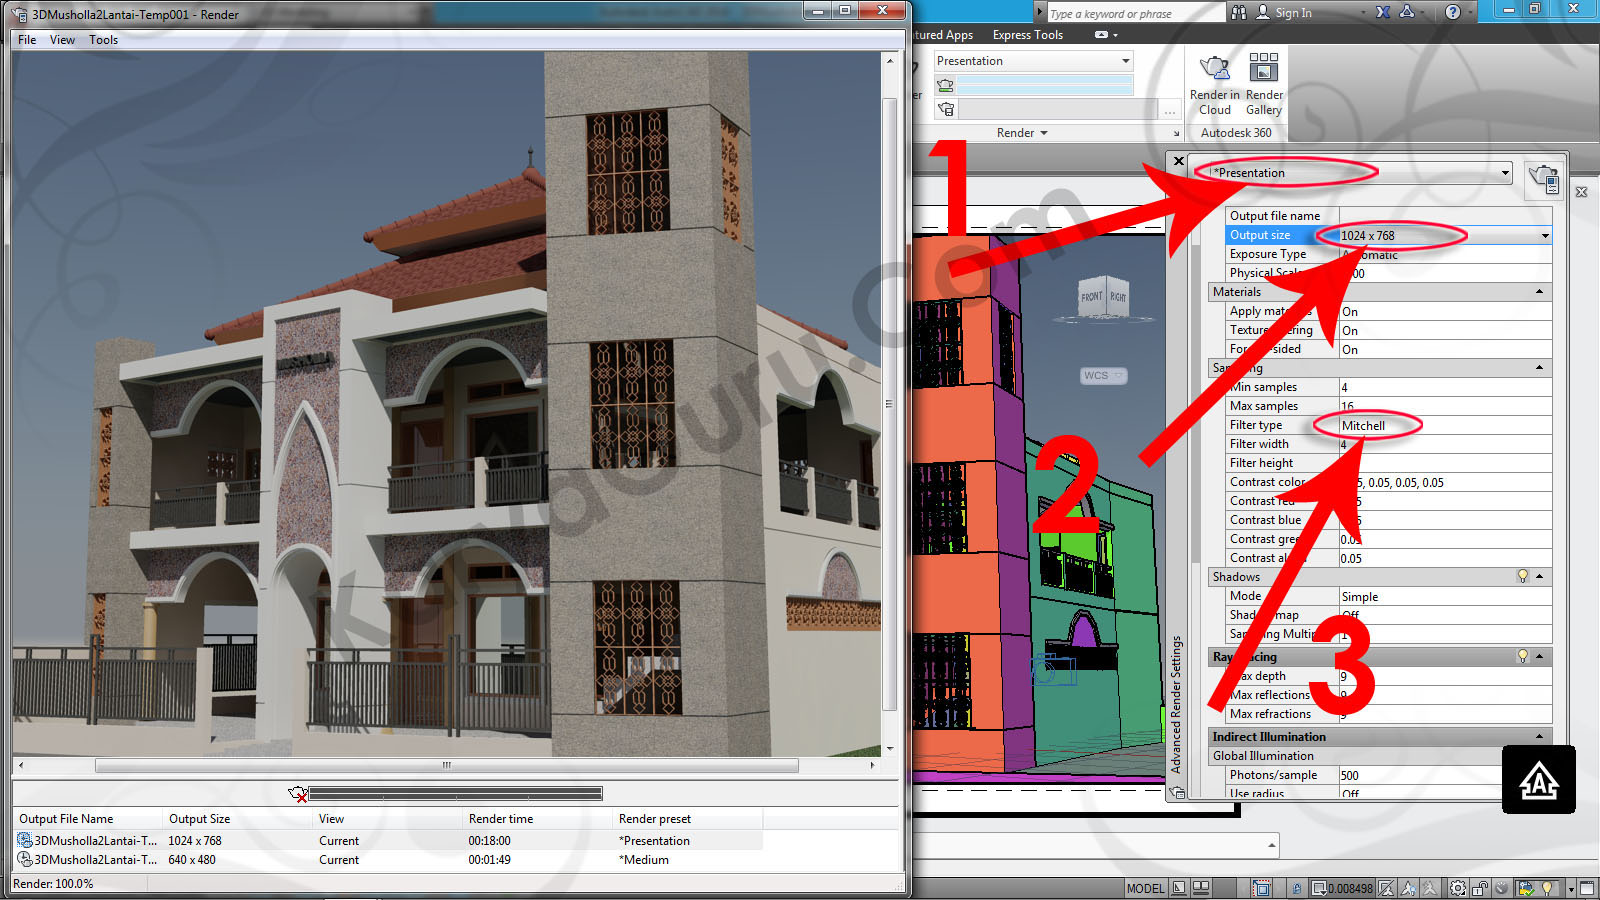Click the workspace switching gear icon
The height and width of the screenshot is (900, 1600).
(x=1458, y=888)
